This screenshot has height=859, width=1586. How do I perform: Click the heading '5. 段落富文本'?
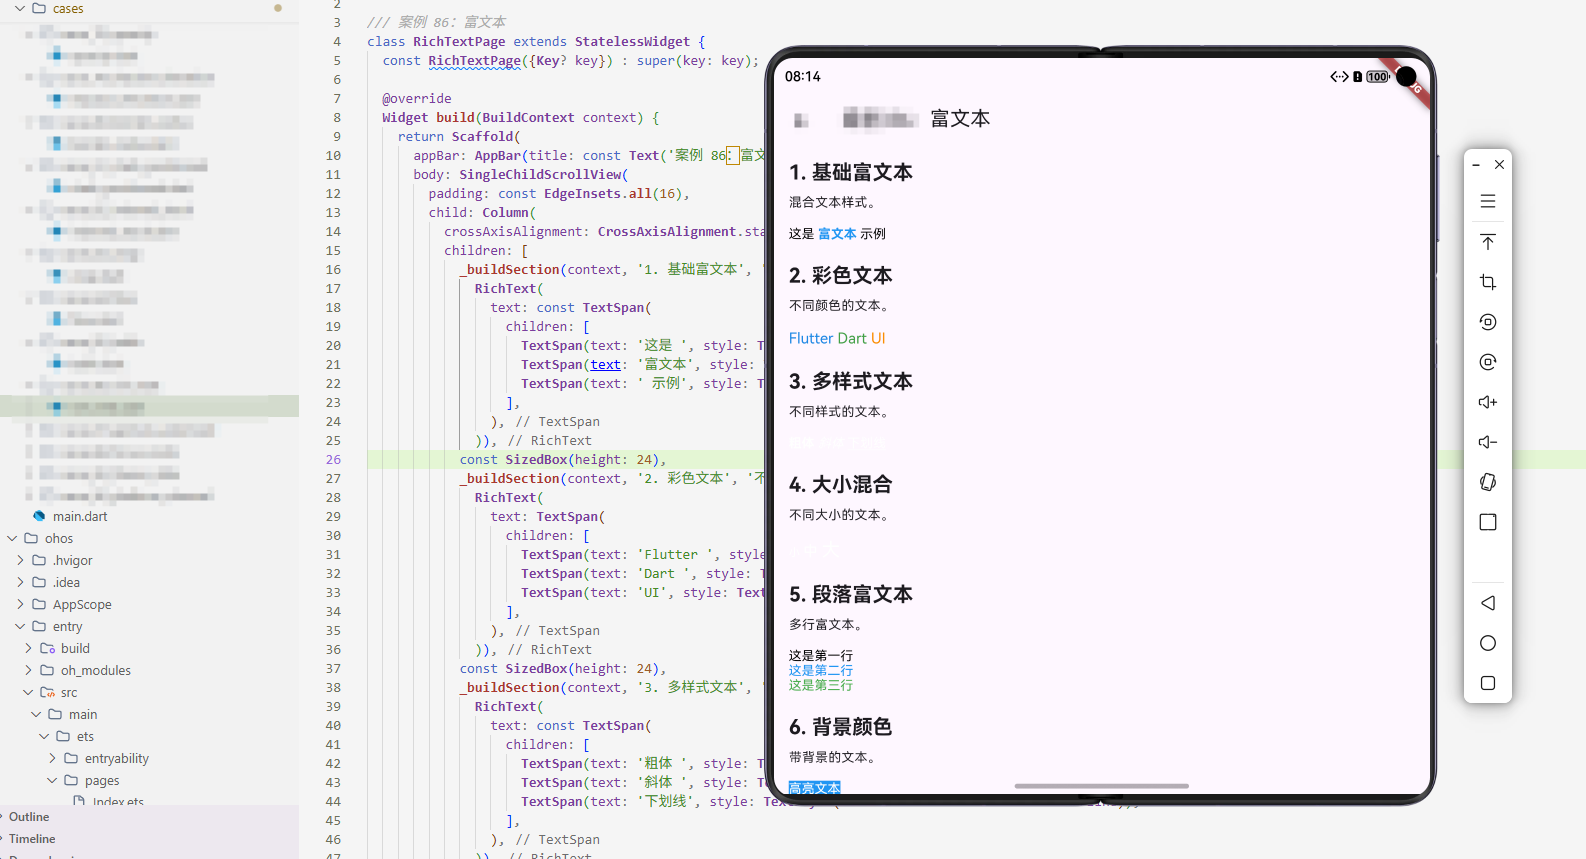[851, 594]
